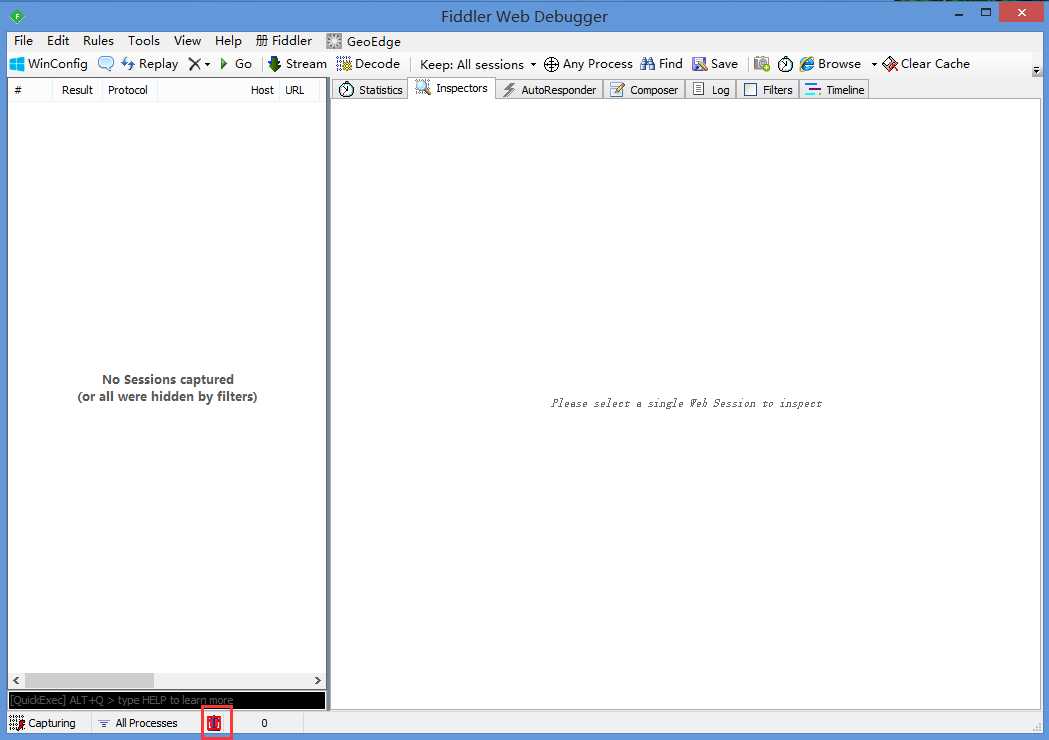Replay selected sessions

coord(149,64)
